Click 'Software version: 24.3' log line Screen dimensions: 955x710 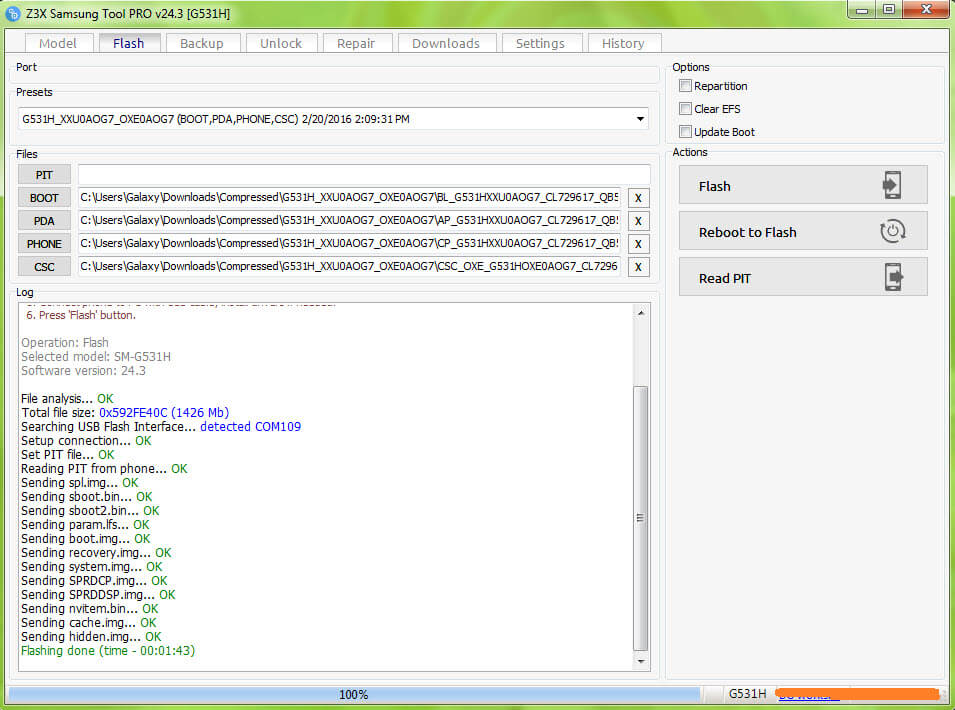83,371
